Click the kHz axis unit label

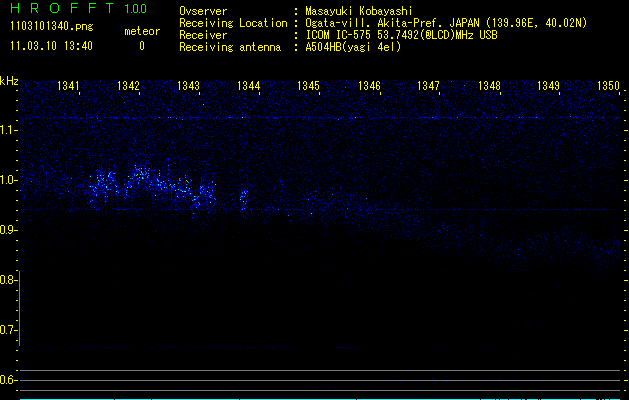9,81
